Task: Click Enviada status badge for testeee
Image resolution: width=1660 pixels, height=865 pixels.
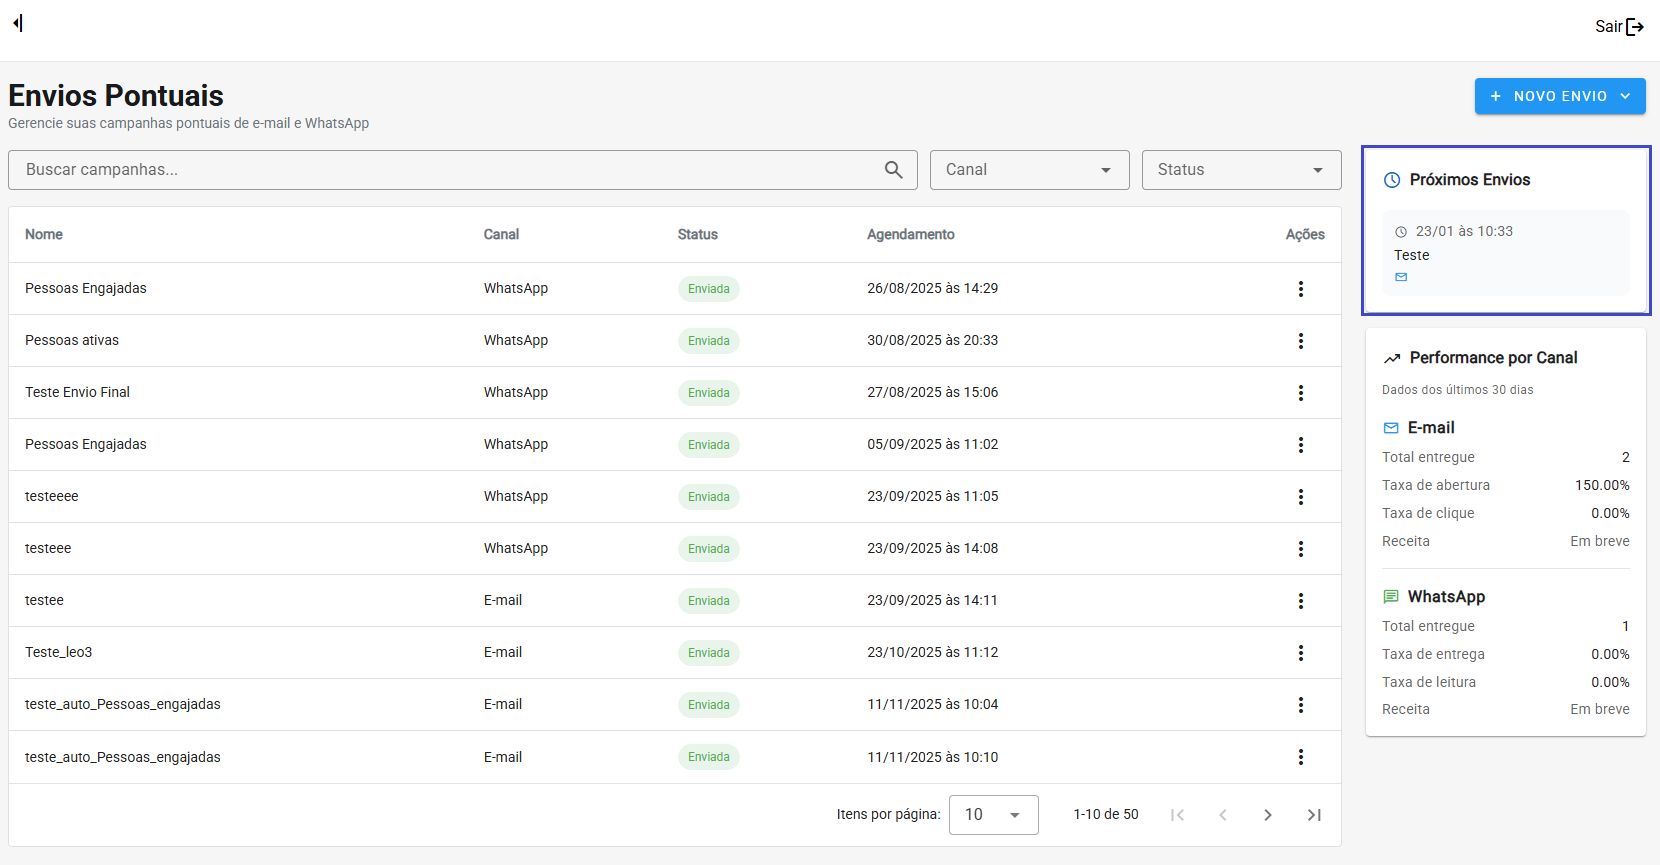Action: tap(708, 549)
